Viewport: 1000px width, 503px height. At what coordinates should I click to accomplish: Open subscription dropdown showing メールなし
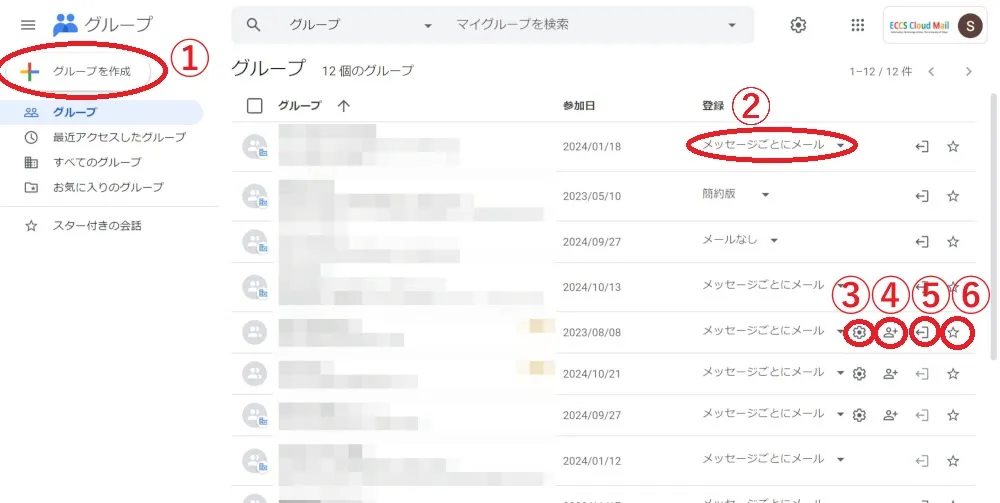740,240
